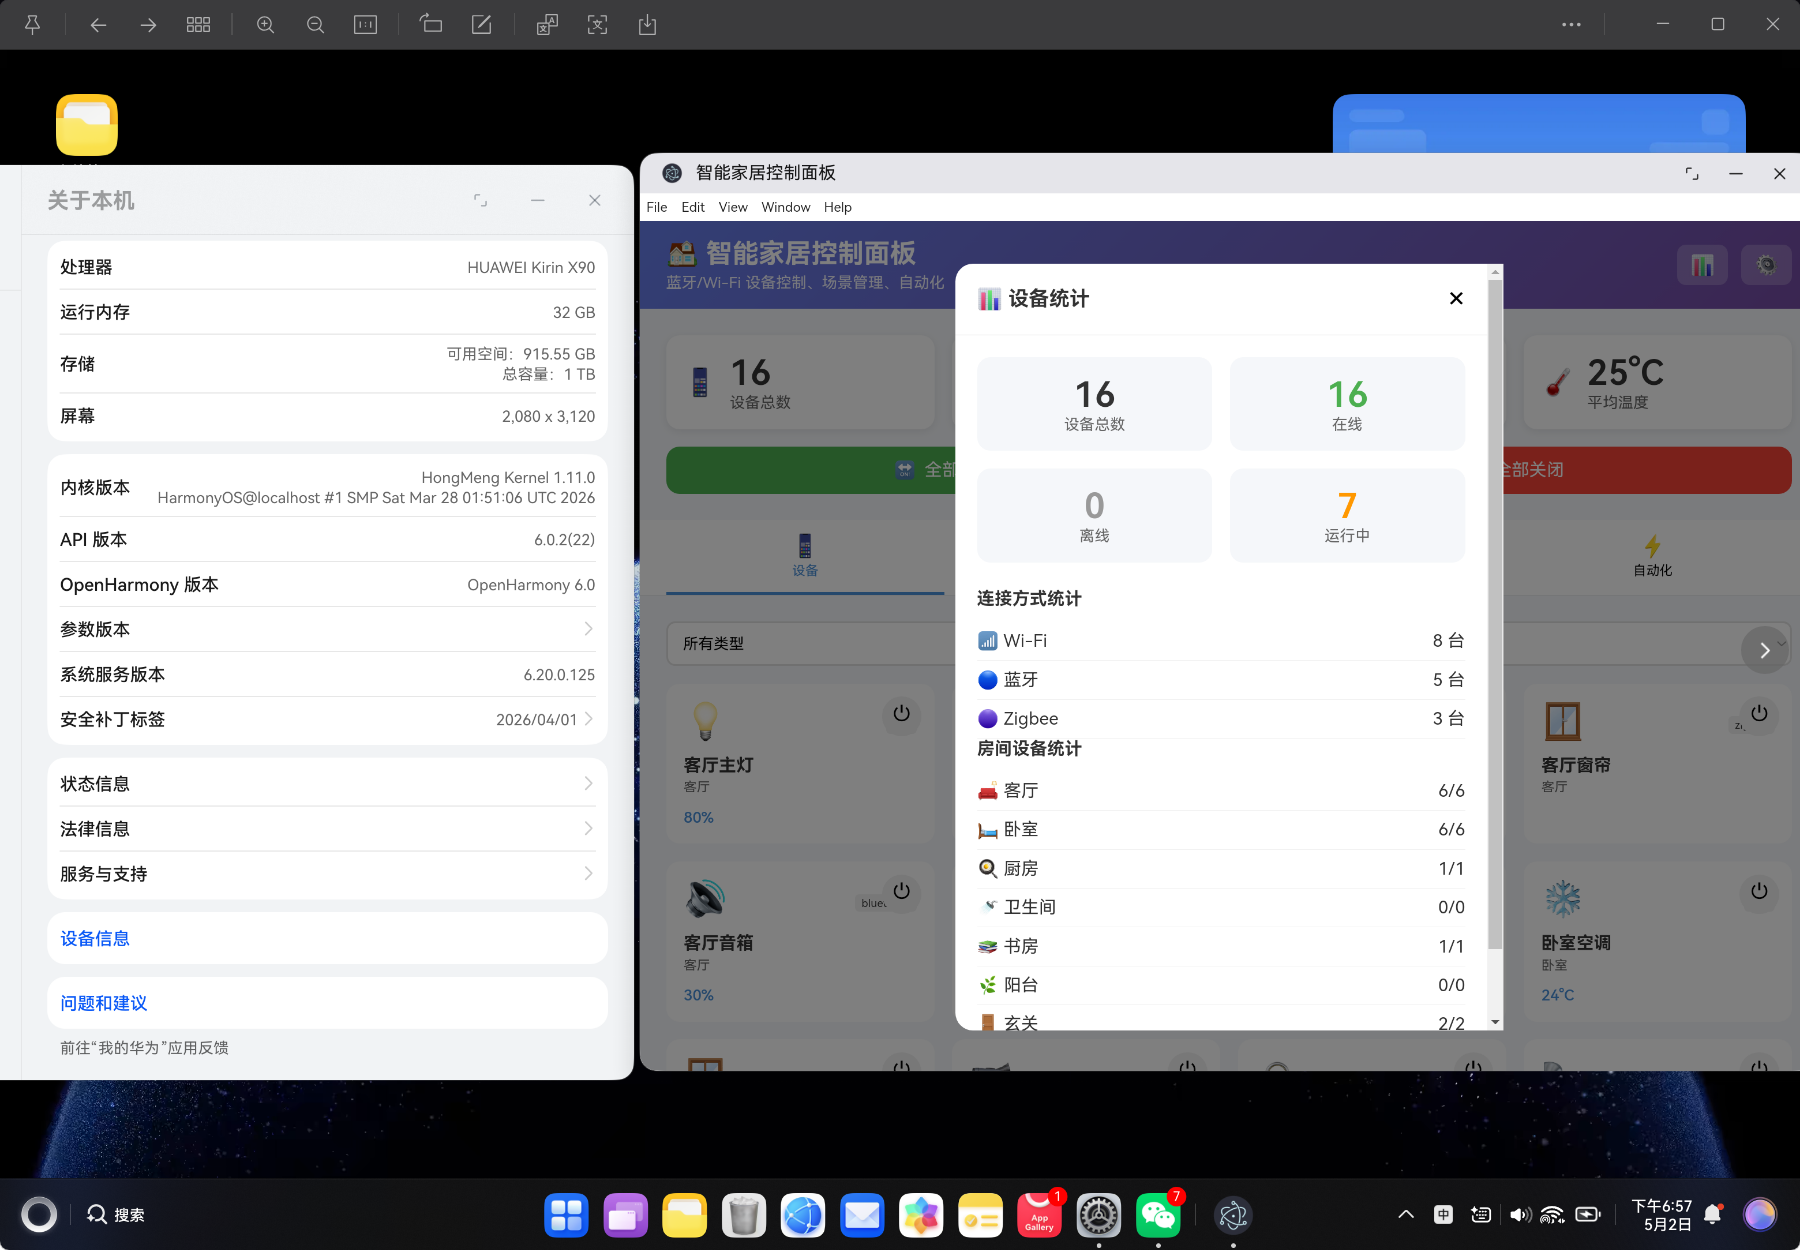Click the round right chevron button
Screen dimensions: 1800x1250
coord(1764,650)
